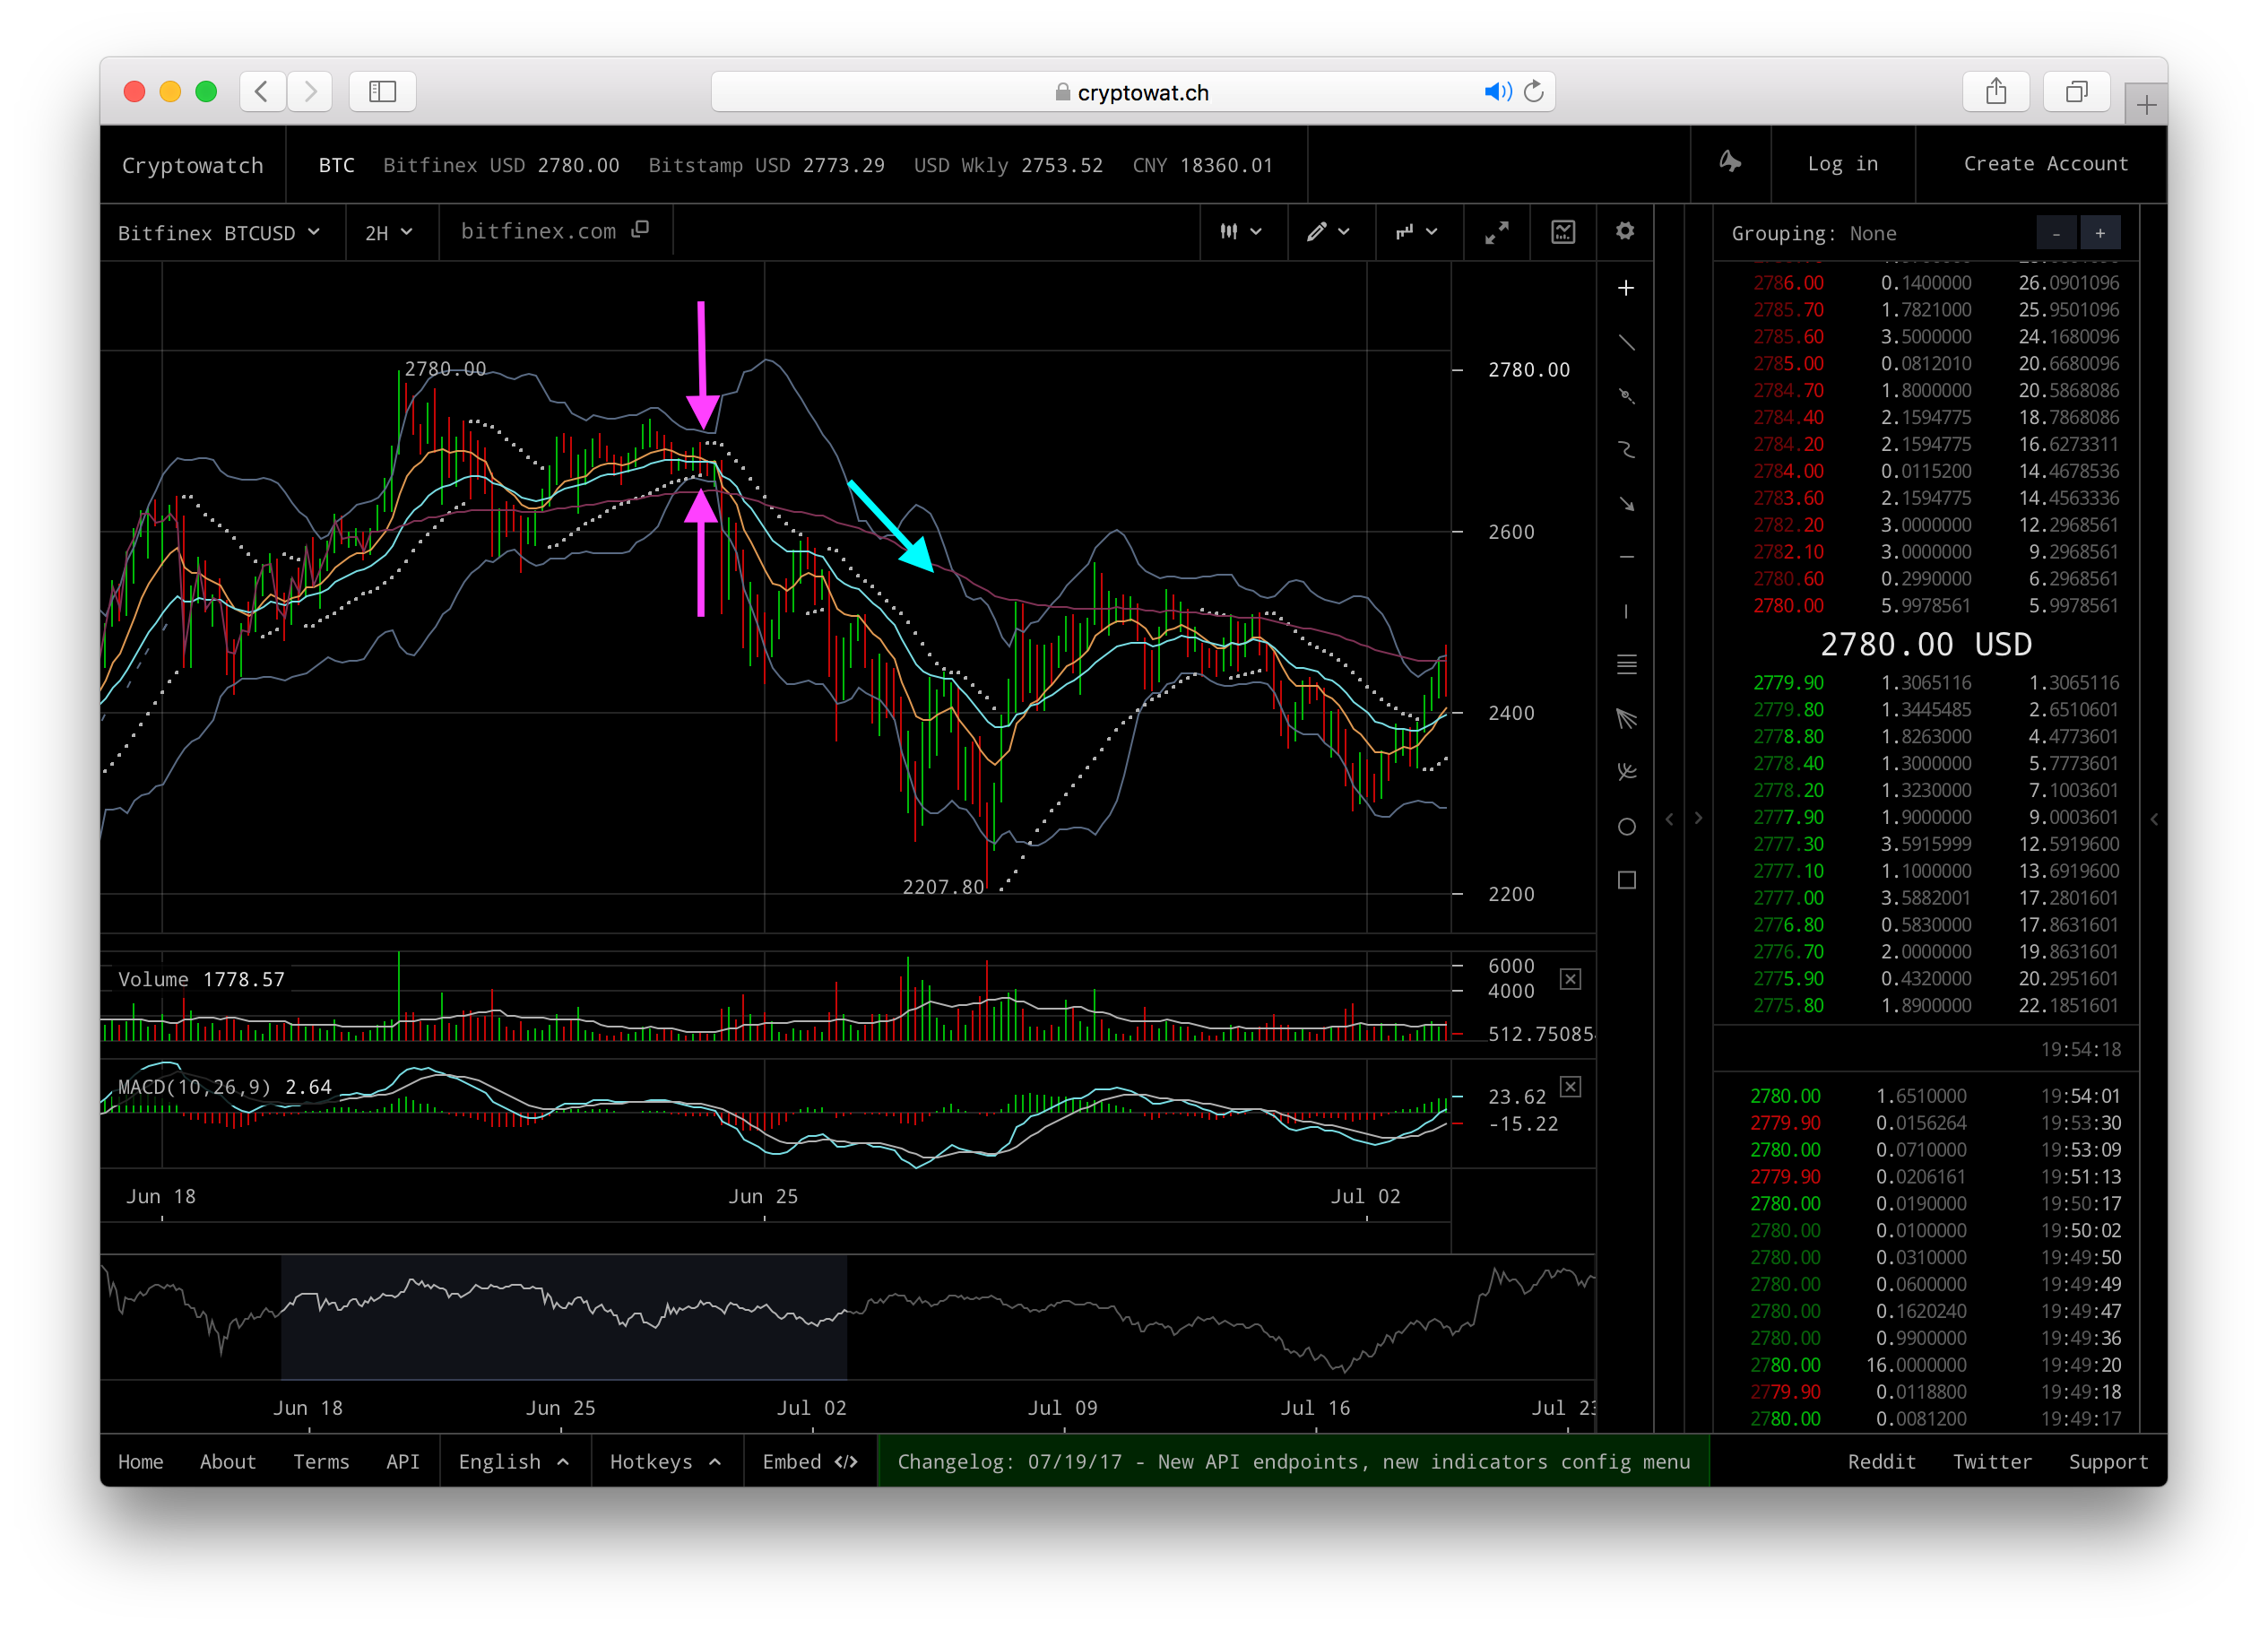Image resolution: width=2268 pixels, height=1630 pixels.
Task: Mute tab audio speaker icon
Action: click(1496, 92)
